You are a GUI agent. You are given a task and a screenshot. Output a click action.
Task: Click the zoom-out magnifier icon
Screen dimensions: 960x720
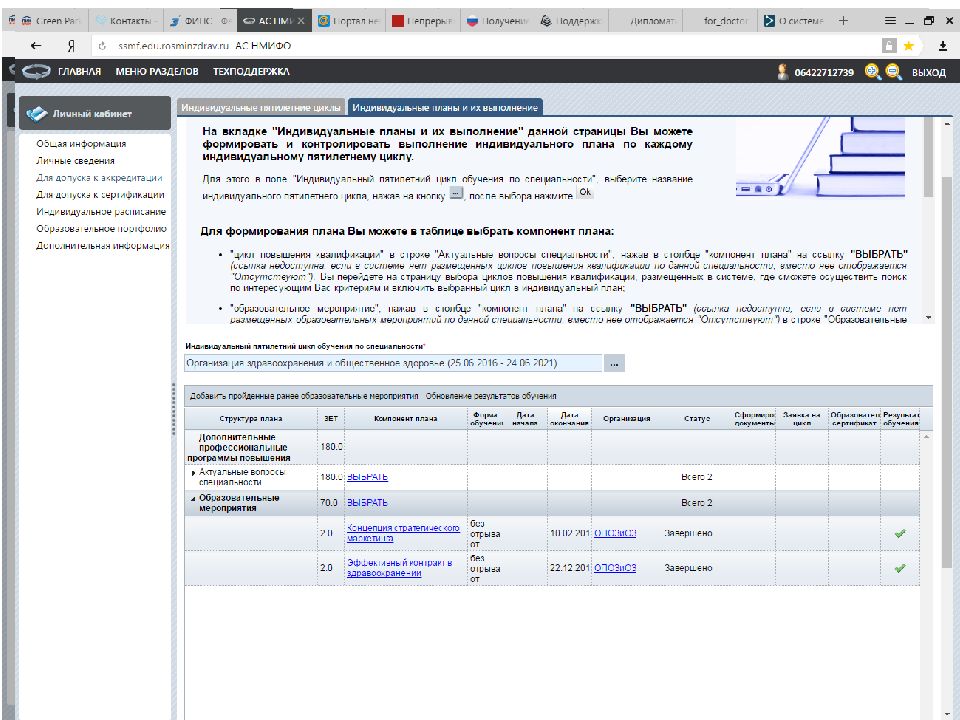894,72
